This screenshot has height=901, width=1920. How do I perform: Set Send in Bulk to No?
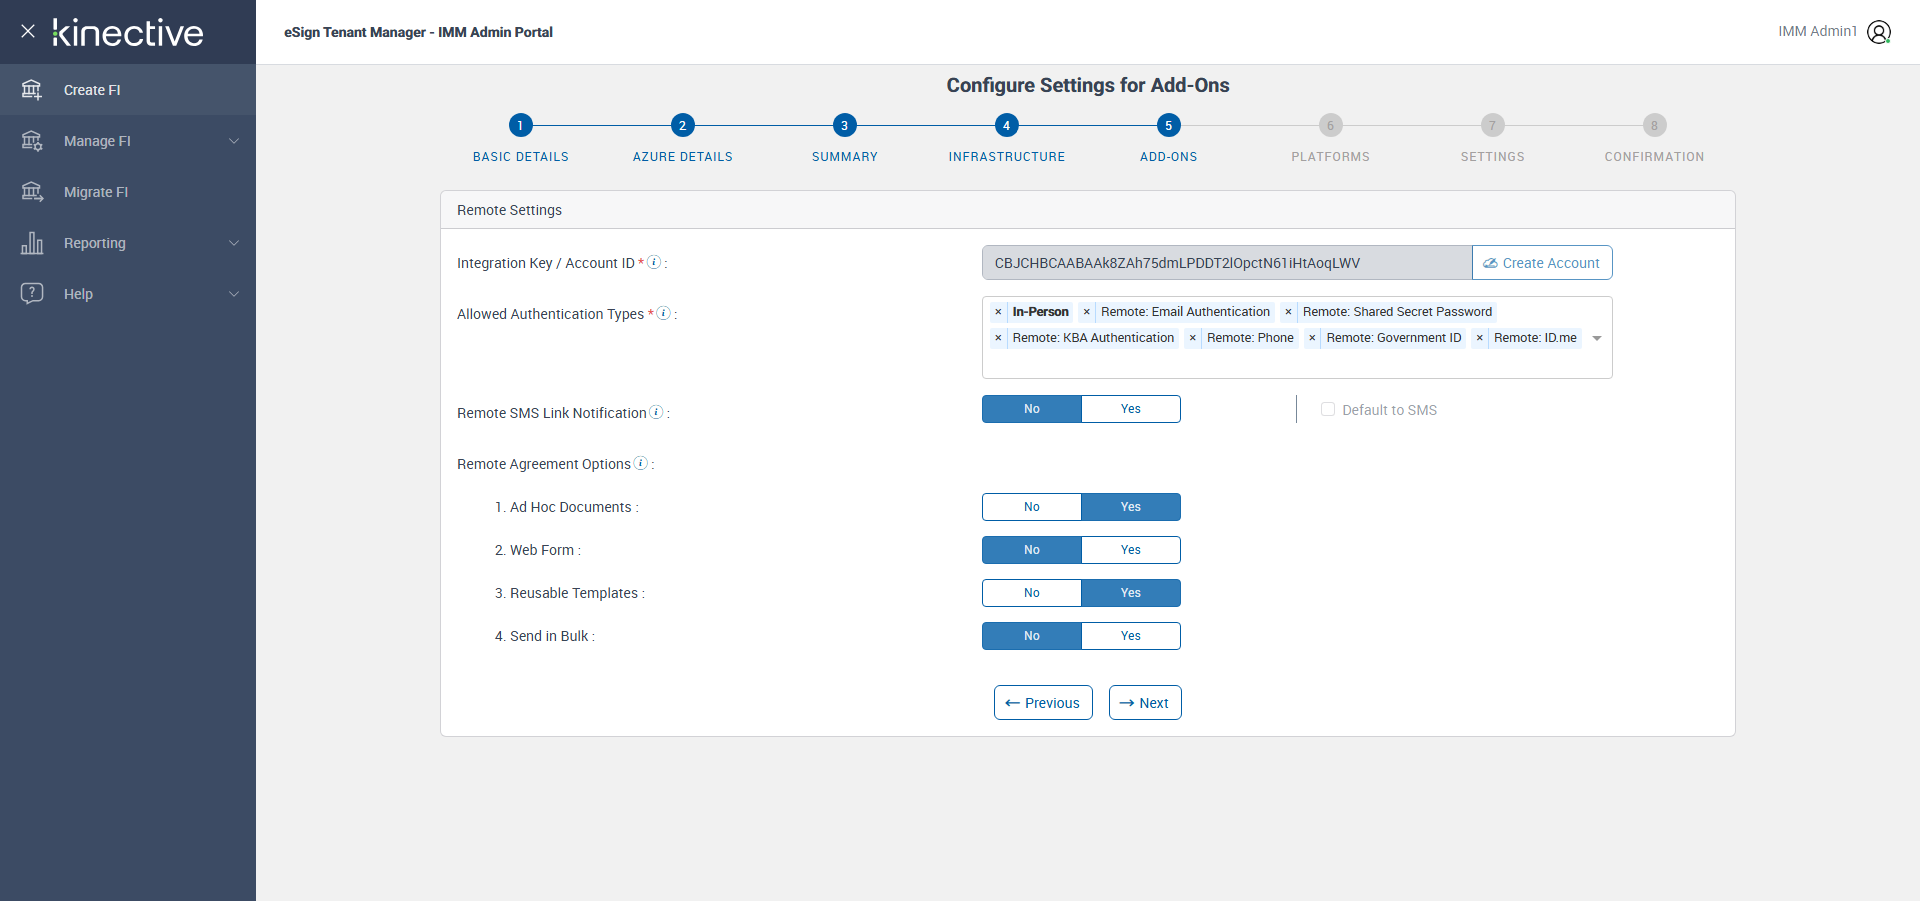1032,636
